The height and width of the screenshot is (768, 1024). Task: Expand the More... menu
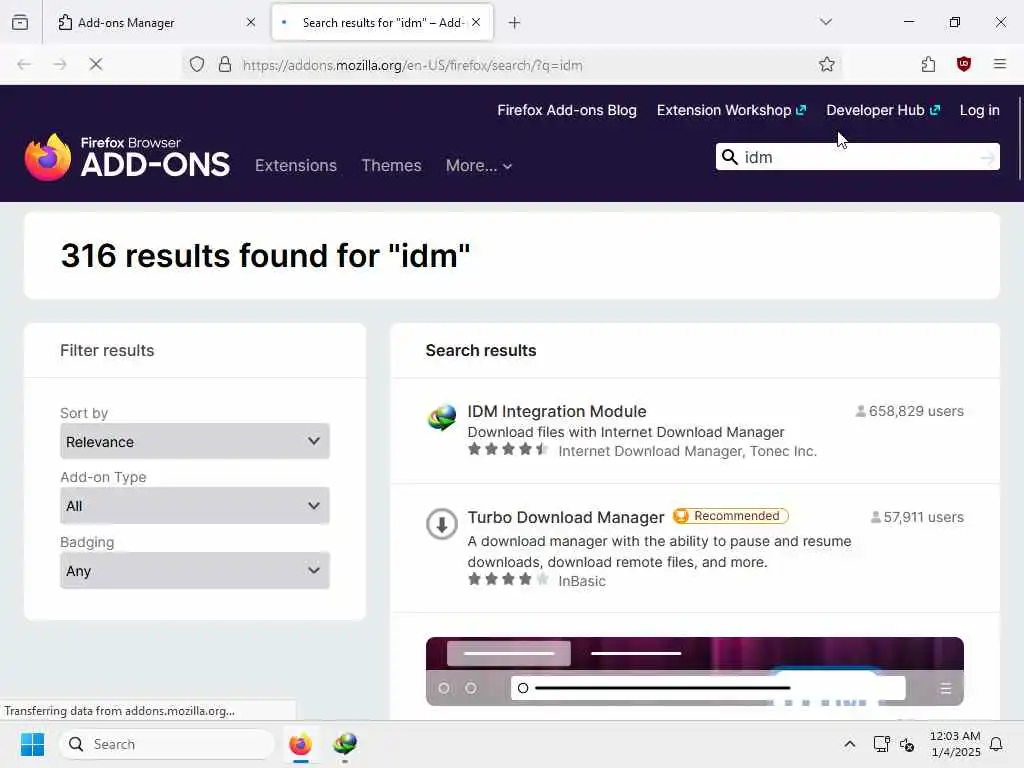pyautogui.click(x=479, y=166)
